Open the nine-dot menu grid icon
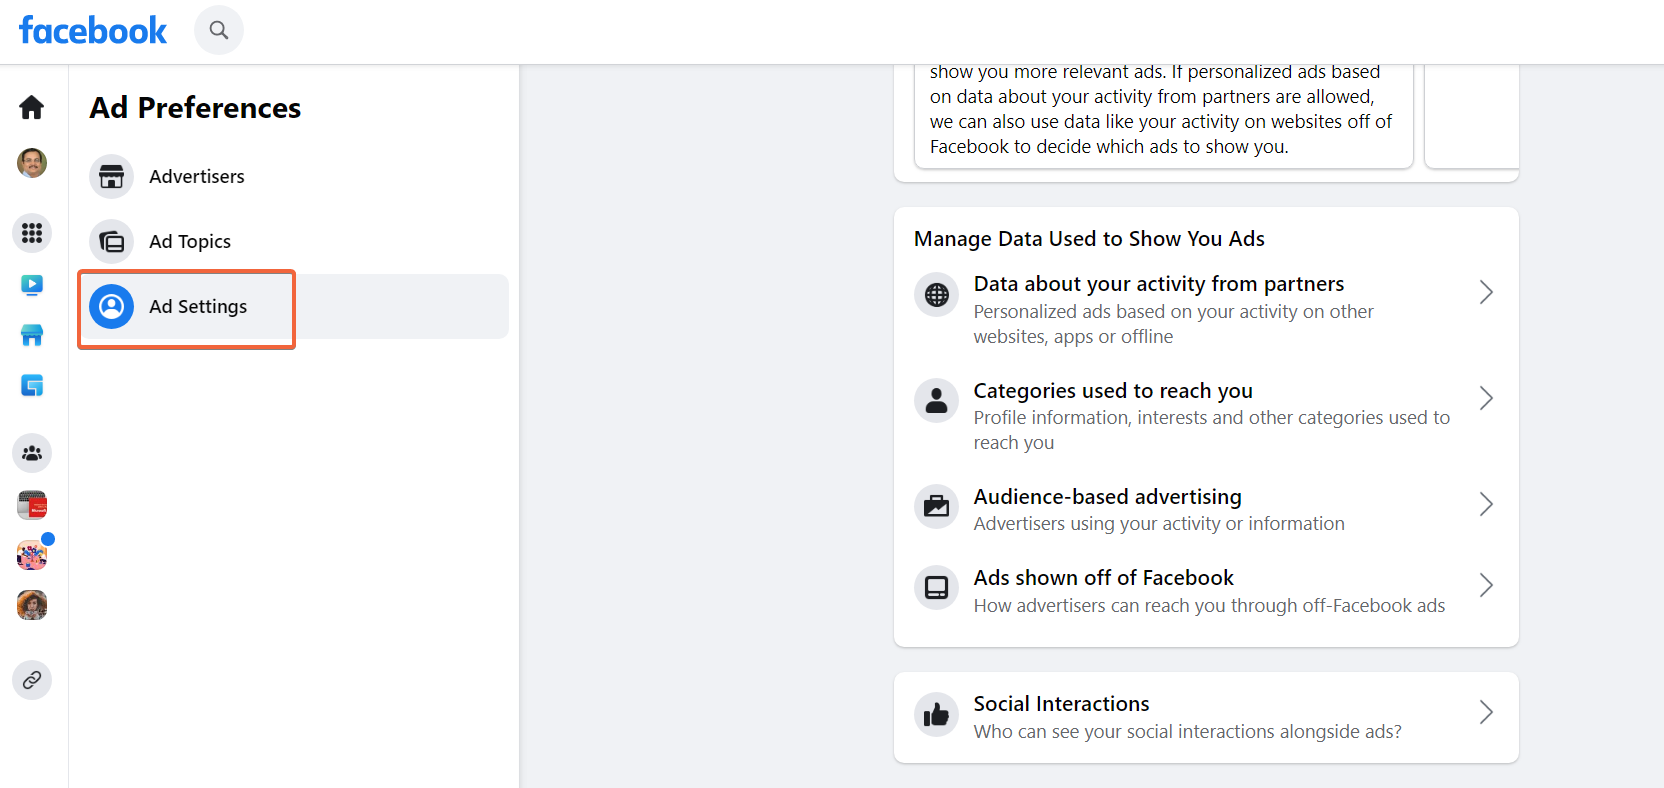The image size is (1664, 788). tap(32, 233)
